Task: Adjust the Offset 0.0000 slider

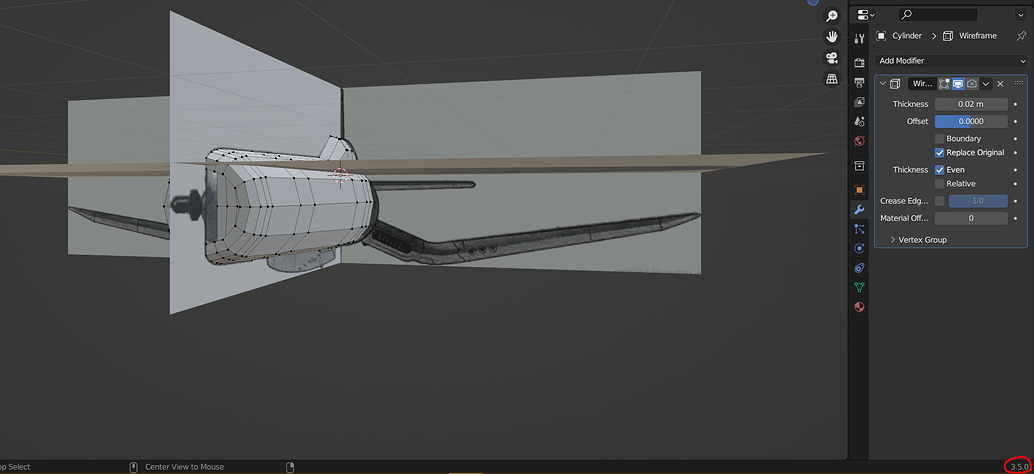Action: tap(971, 121)
